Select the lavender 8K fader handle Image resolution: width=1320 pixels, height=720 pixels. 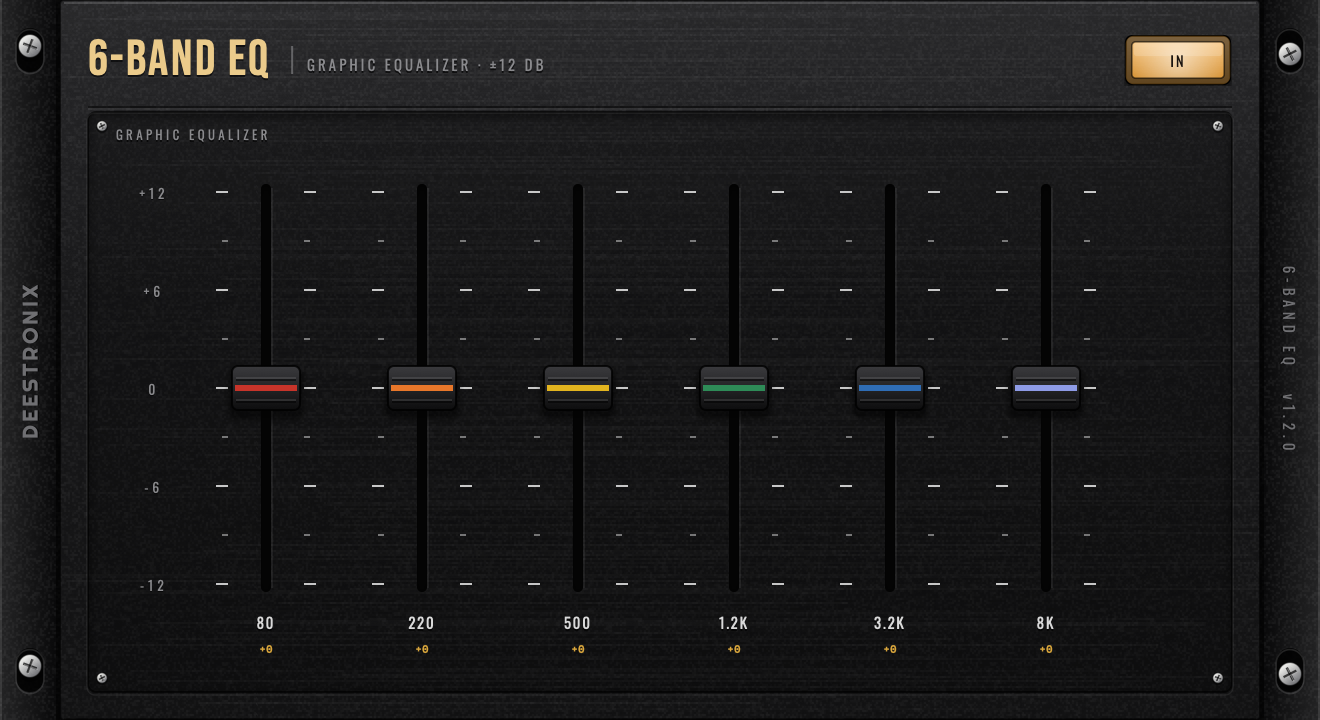point(1046,388)
